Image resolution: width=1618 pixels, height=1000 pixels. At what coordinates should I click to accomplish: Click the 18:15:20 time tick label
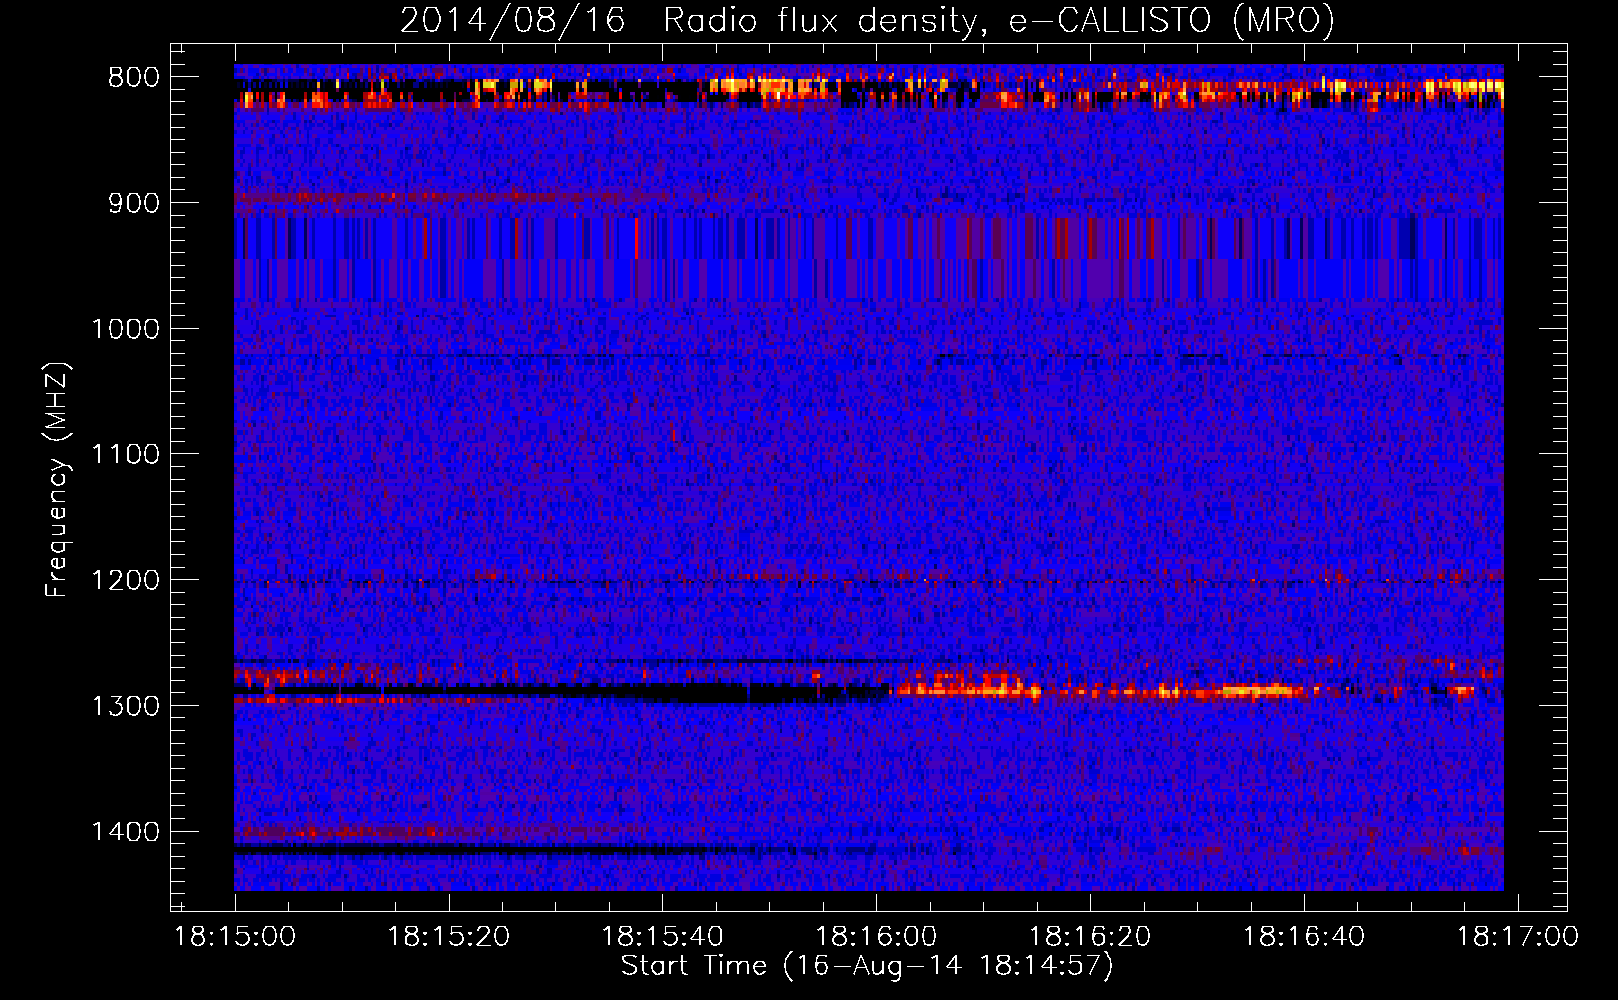point(449,937)
